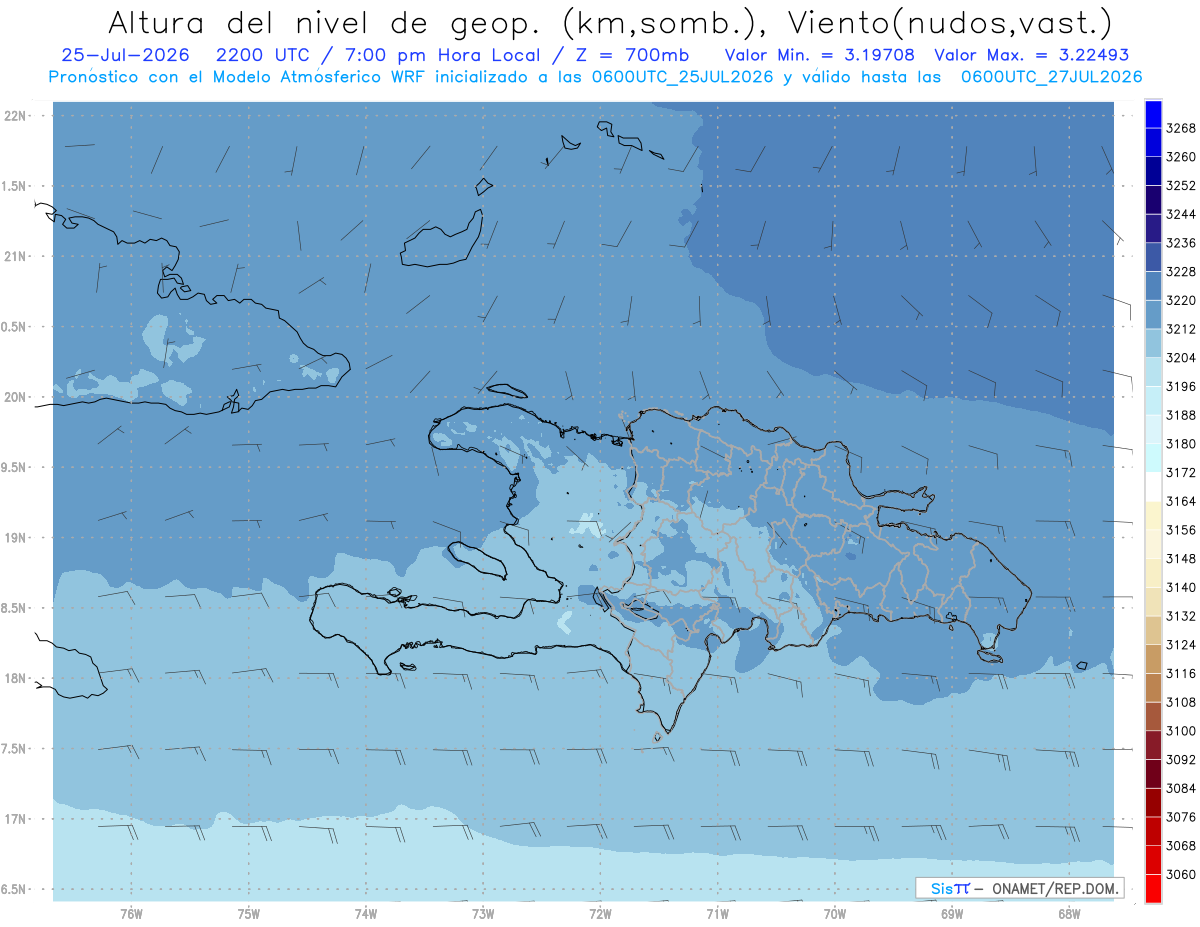Click the '2200 UTC' time label
The image size is (1200, 927).
click(x=264, y=55)
